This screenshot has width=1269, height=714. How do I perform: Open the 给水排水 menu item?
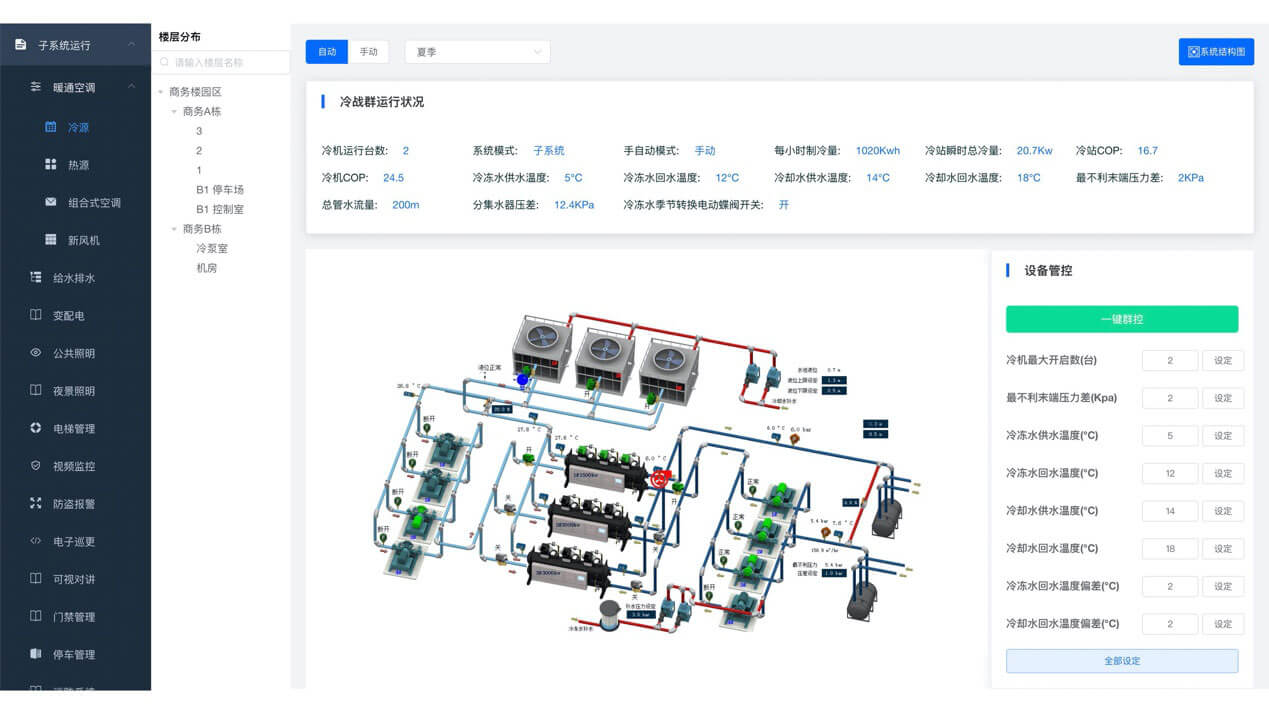74,278
